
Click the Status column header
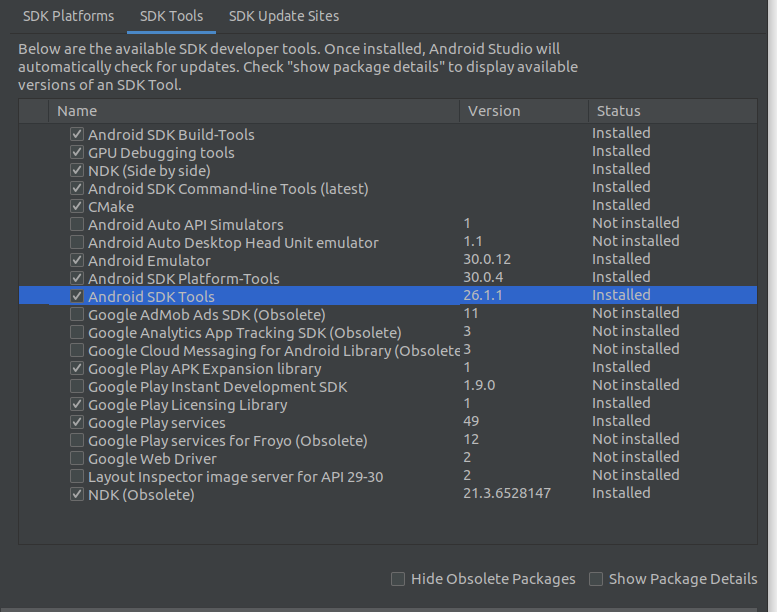click(673, 111)
